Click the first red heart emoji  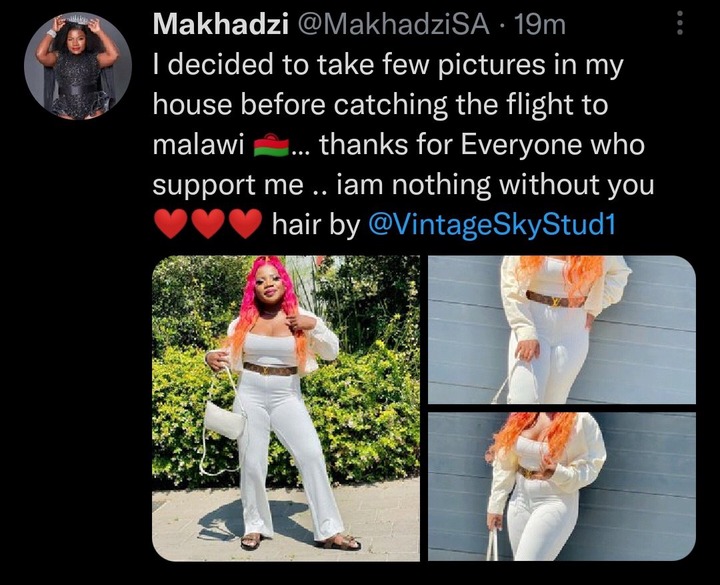171,224
